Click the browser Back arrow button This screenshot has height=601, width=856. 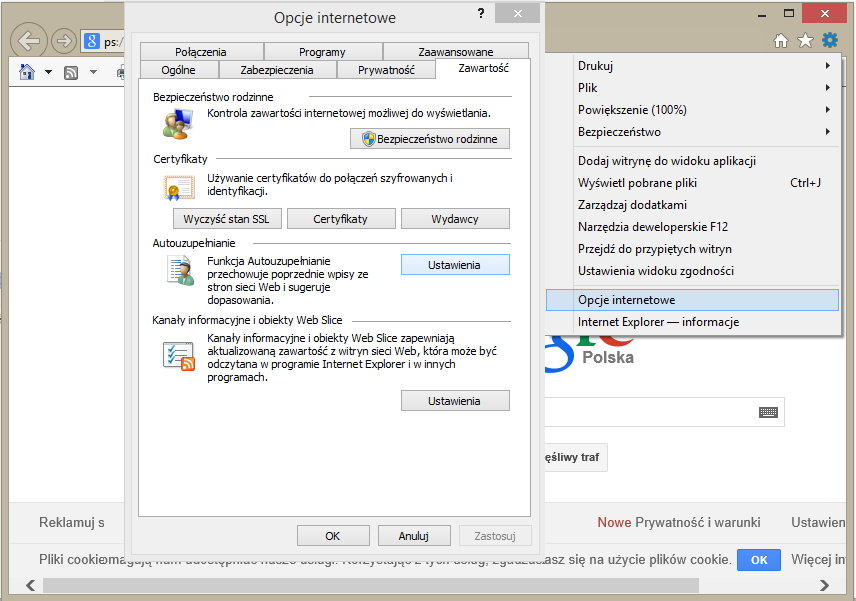28,40
